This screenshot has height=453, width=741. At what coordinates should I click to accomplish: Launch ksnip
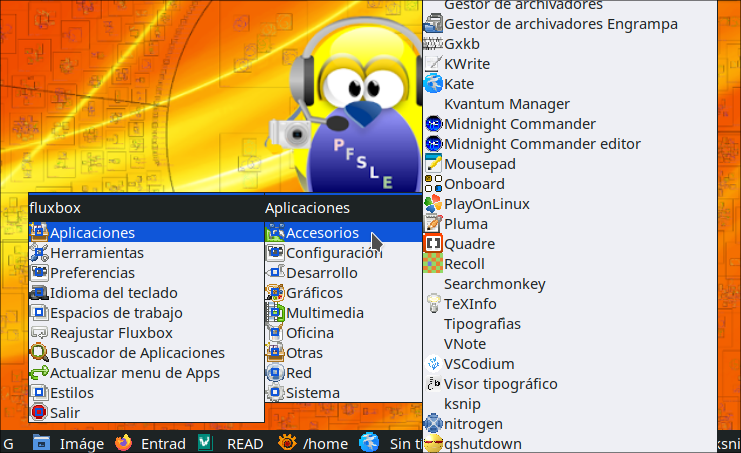point(570,403)
